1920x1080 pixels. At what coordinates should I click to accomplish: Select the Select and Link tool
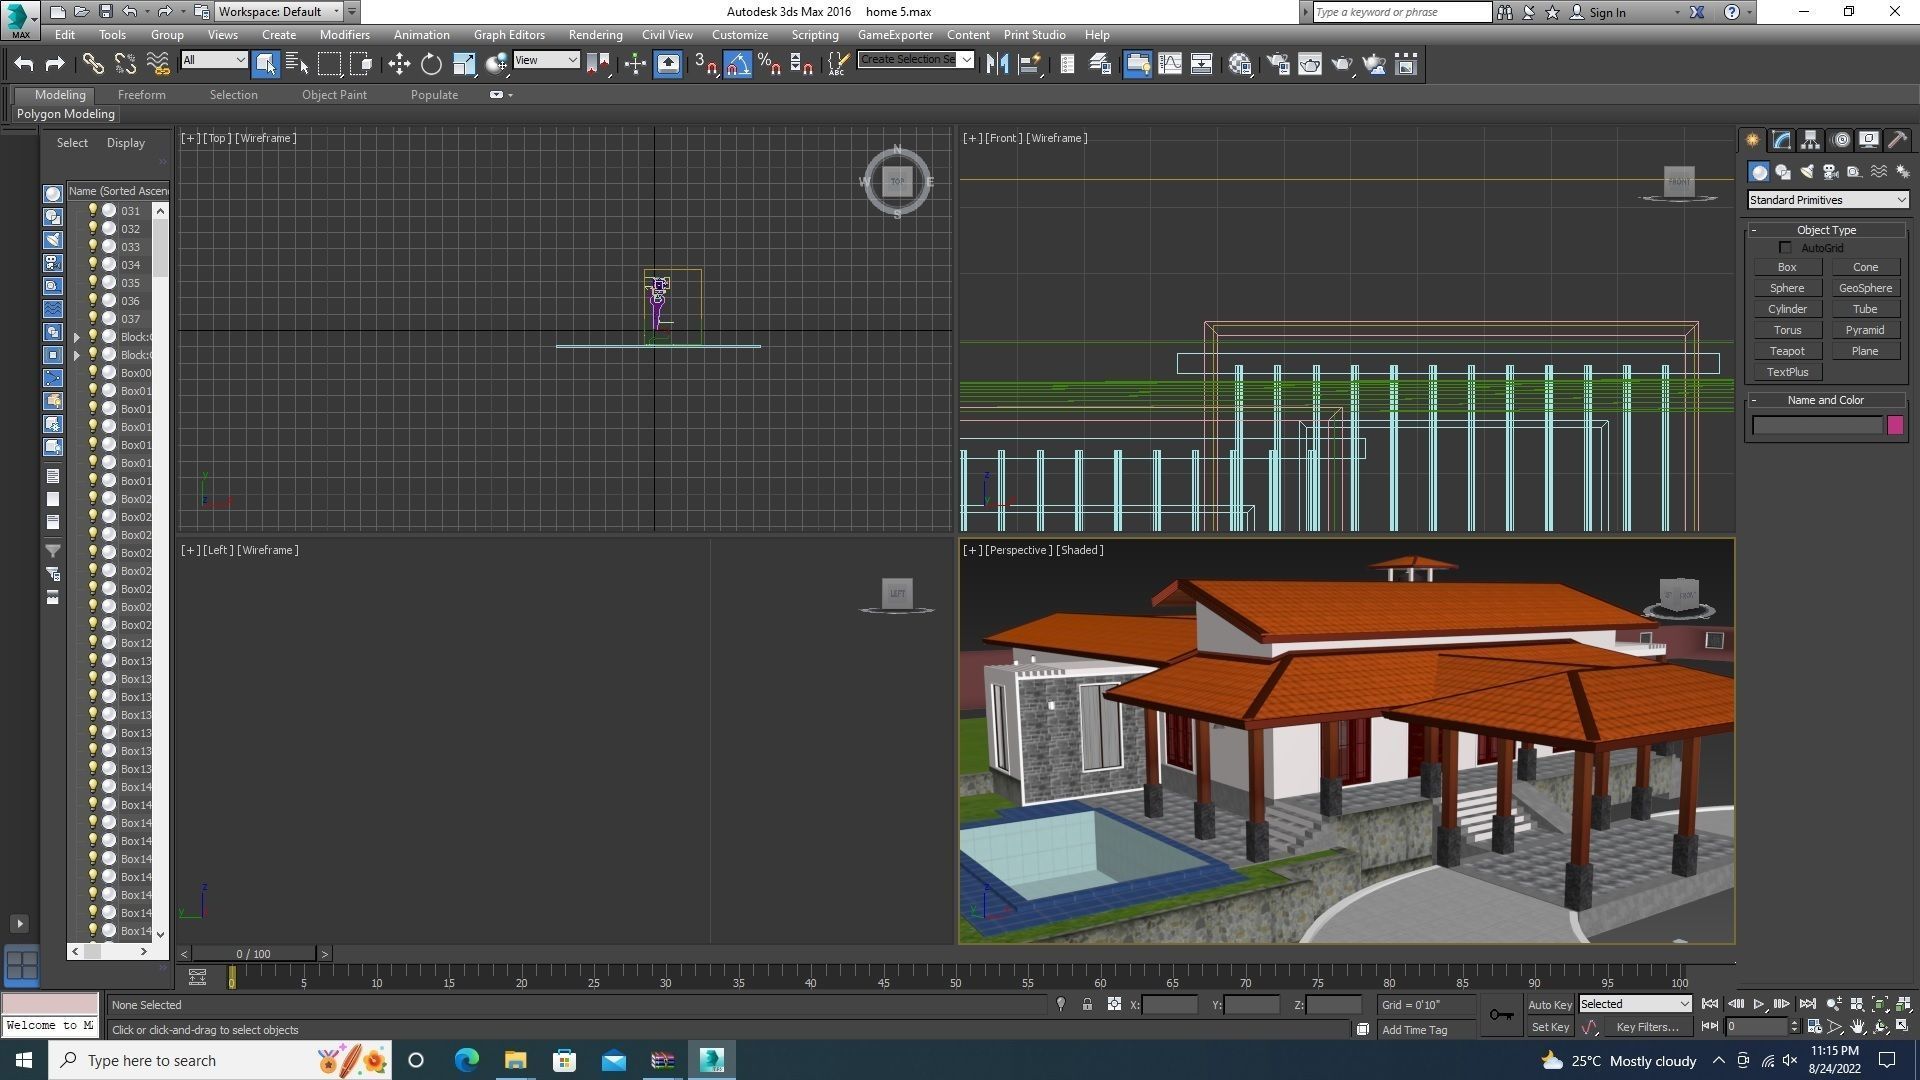tap(93, 64)
